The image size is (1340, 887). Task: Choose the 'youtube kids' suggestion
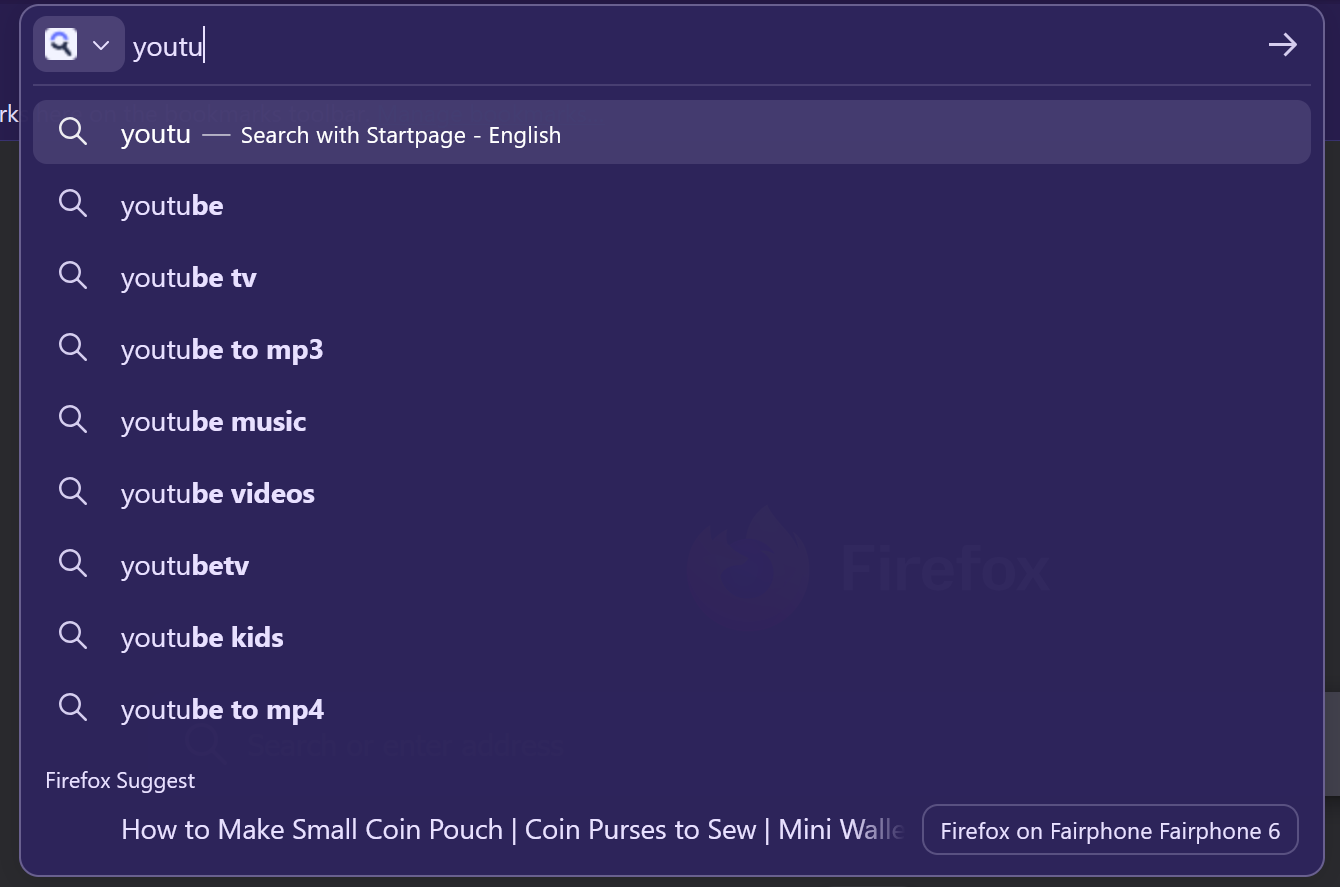tap(202, 638)
